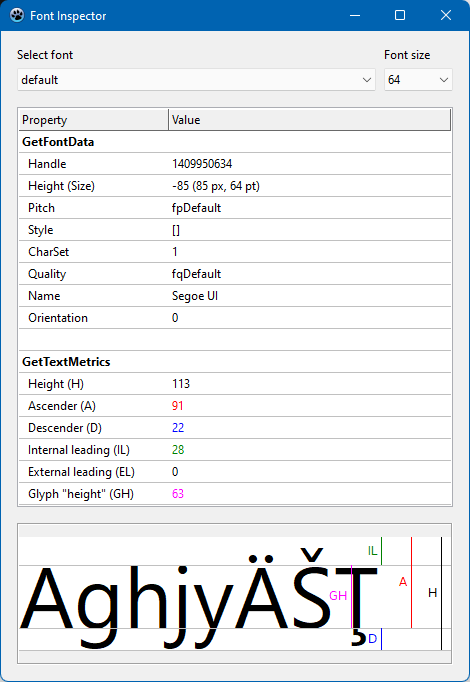470x682 pixels.
Task: Select the GetTextMetrics section row
Action: click(x=235, y=362)
